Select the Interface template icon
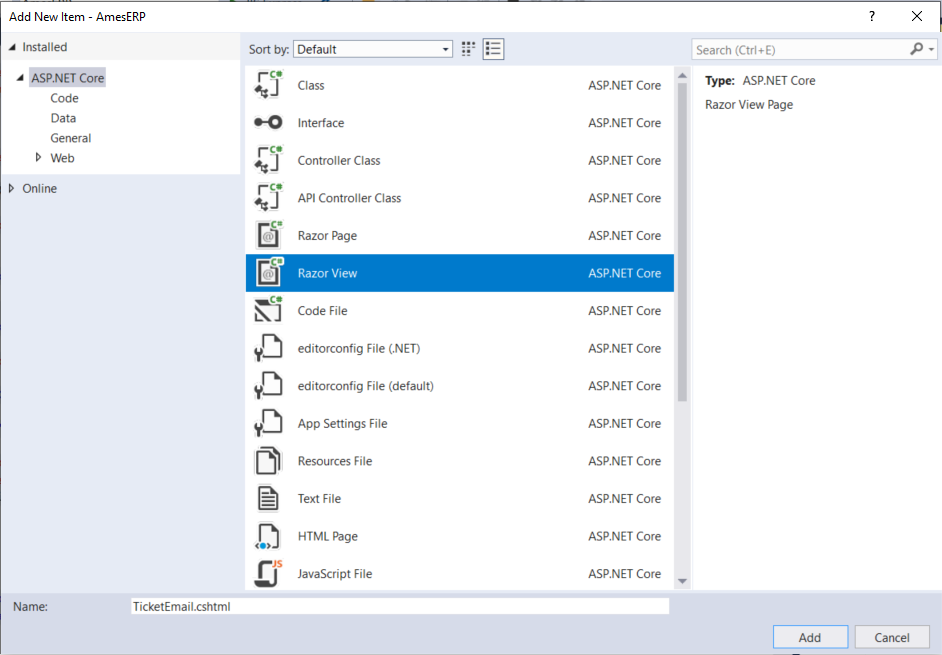The height and width of the screenshot is (655, 942). click(268, 123)
